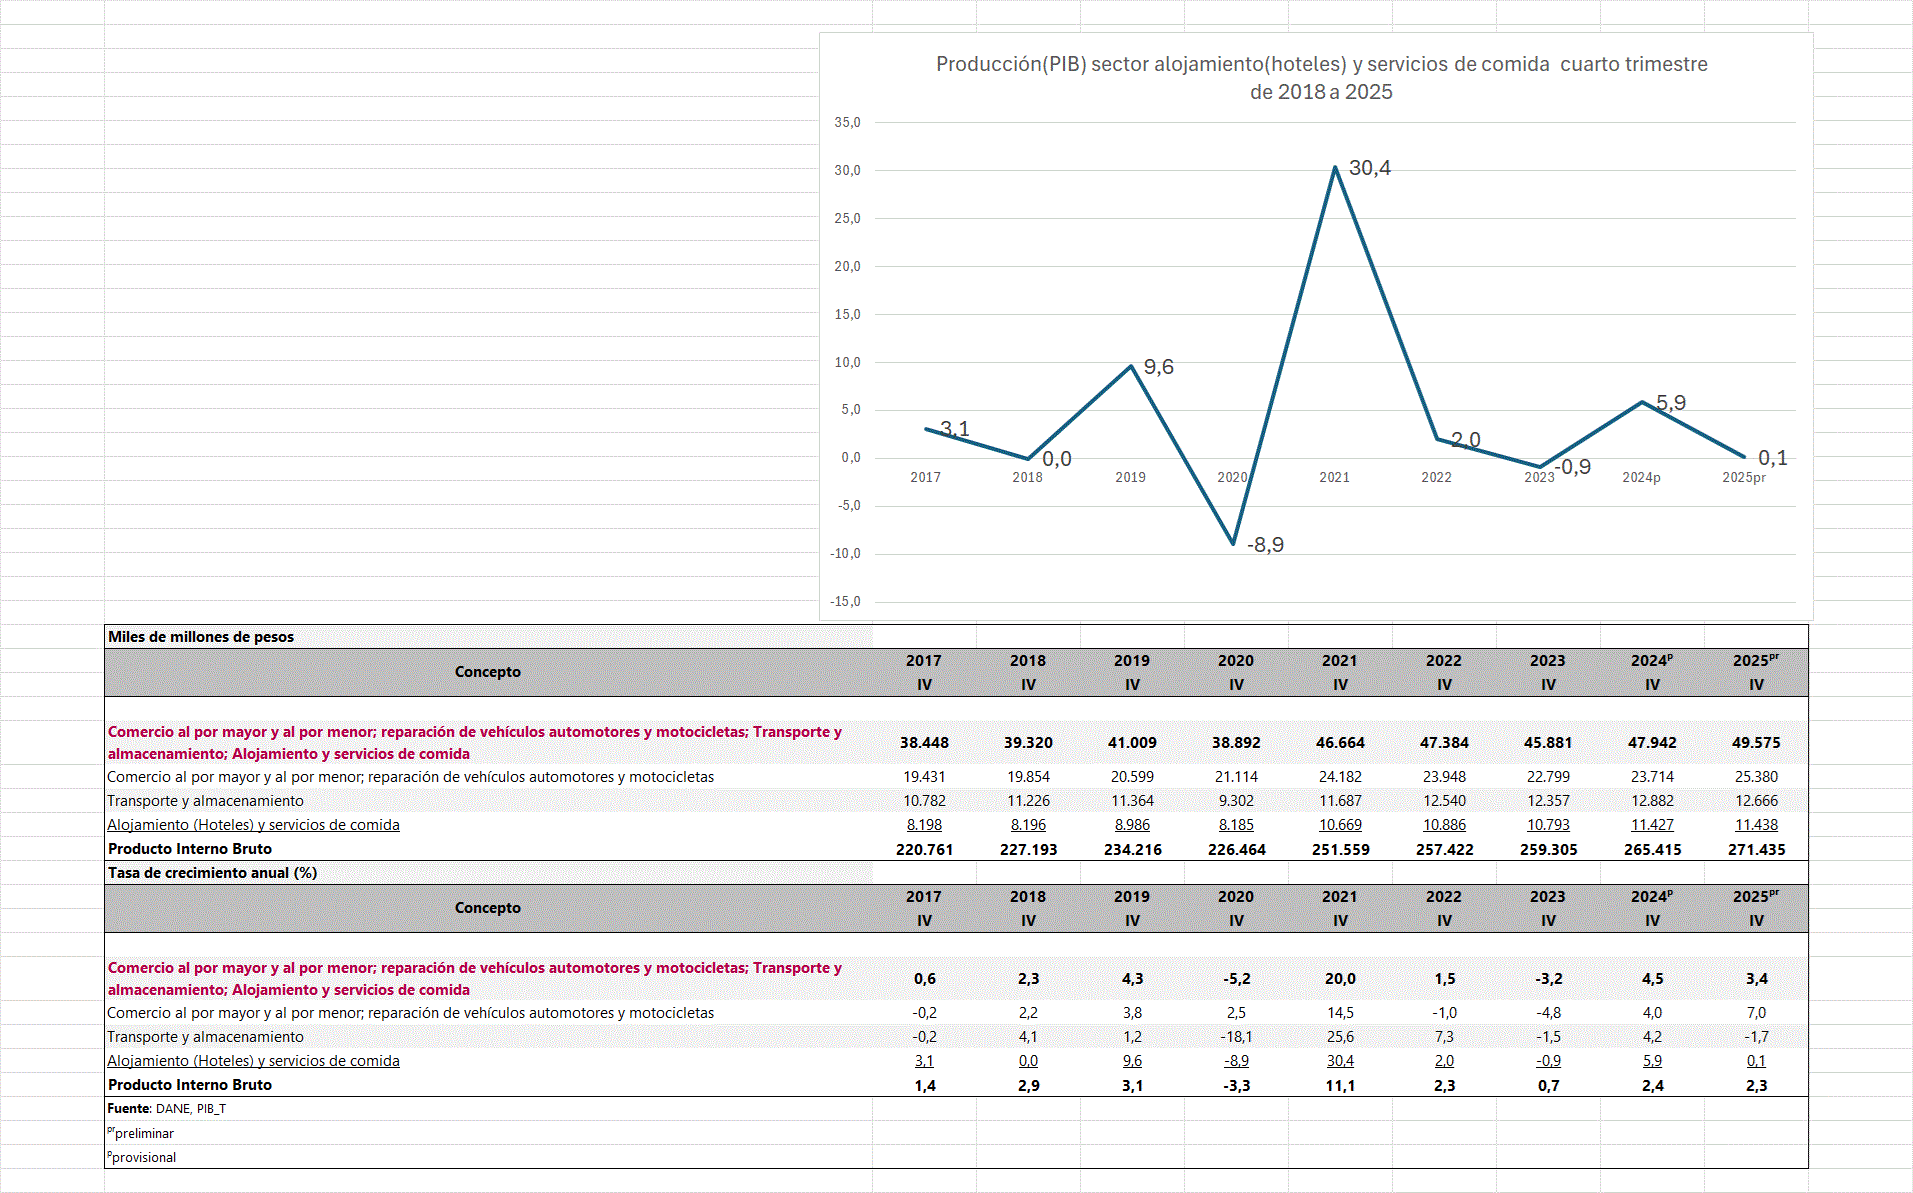Open underlined Alojamiento (Hoteles) row label in growth table

point(253,1061)
